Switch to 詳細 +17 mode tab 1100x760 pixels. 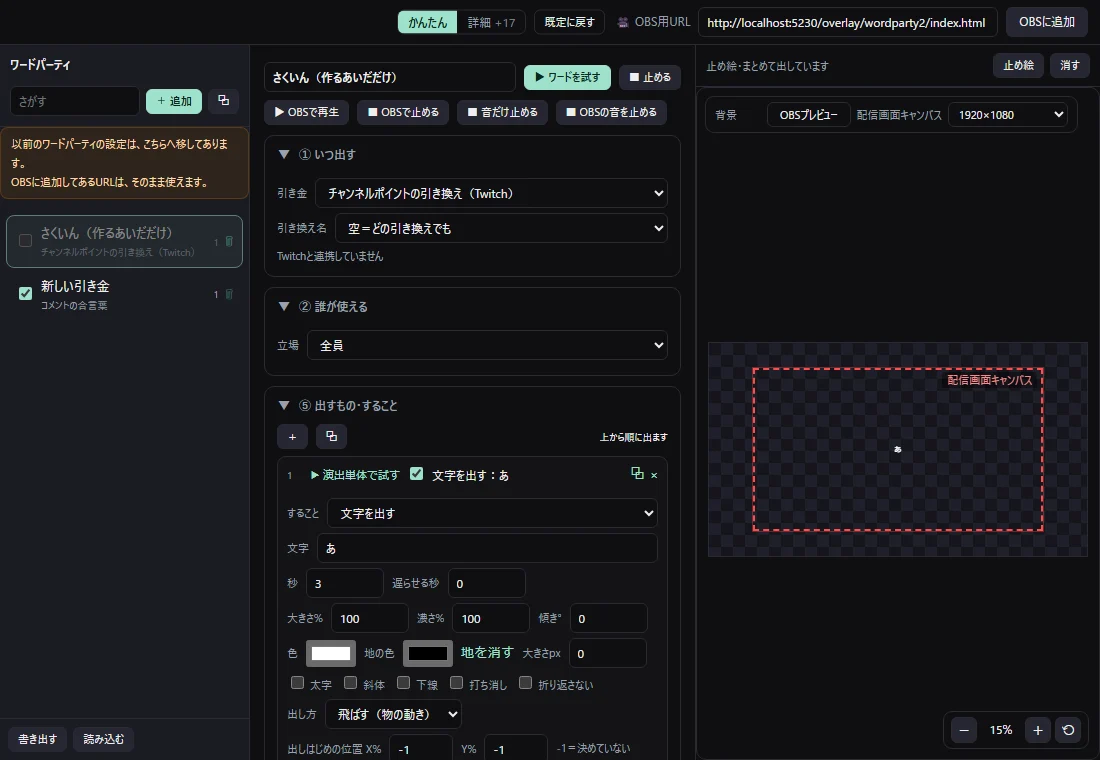(x=491, y=22)
